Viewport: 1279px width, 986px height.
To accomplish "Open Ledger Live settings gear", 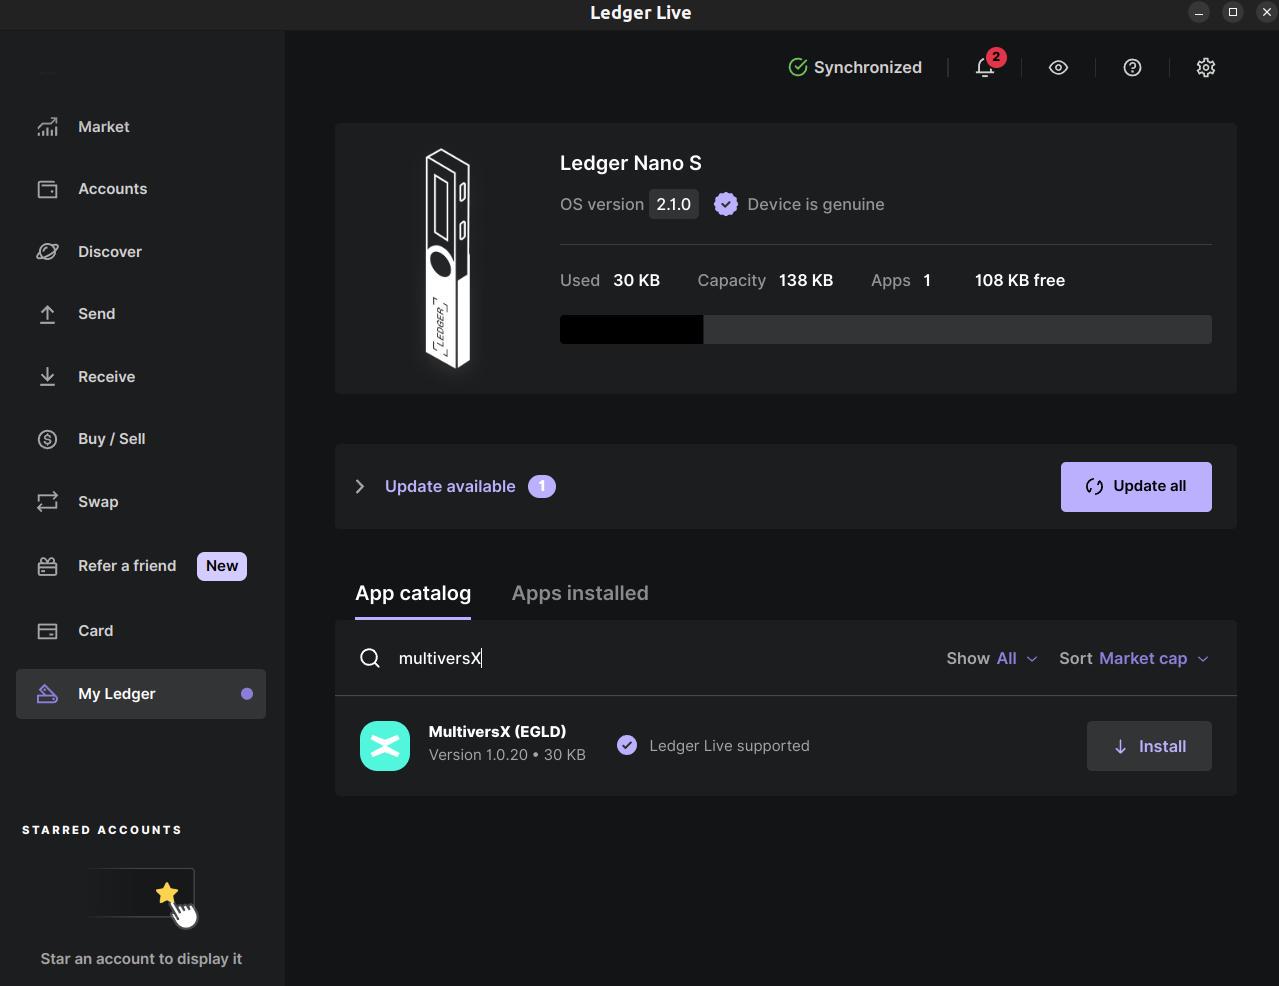I will 1205,67.
